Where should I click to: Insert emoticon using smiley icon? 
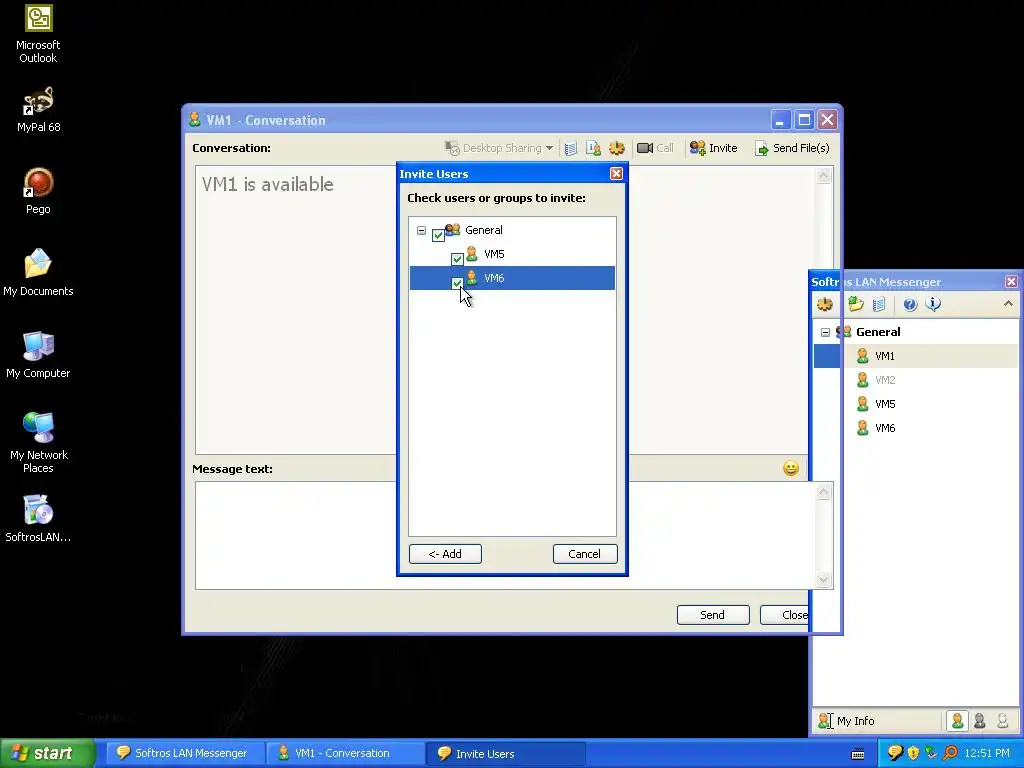[x=791, y=468]
